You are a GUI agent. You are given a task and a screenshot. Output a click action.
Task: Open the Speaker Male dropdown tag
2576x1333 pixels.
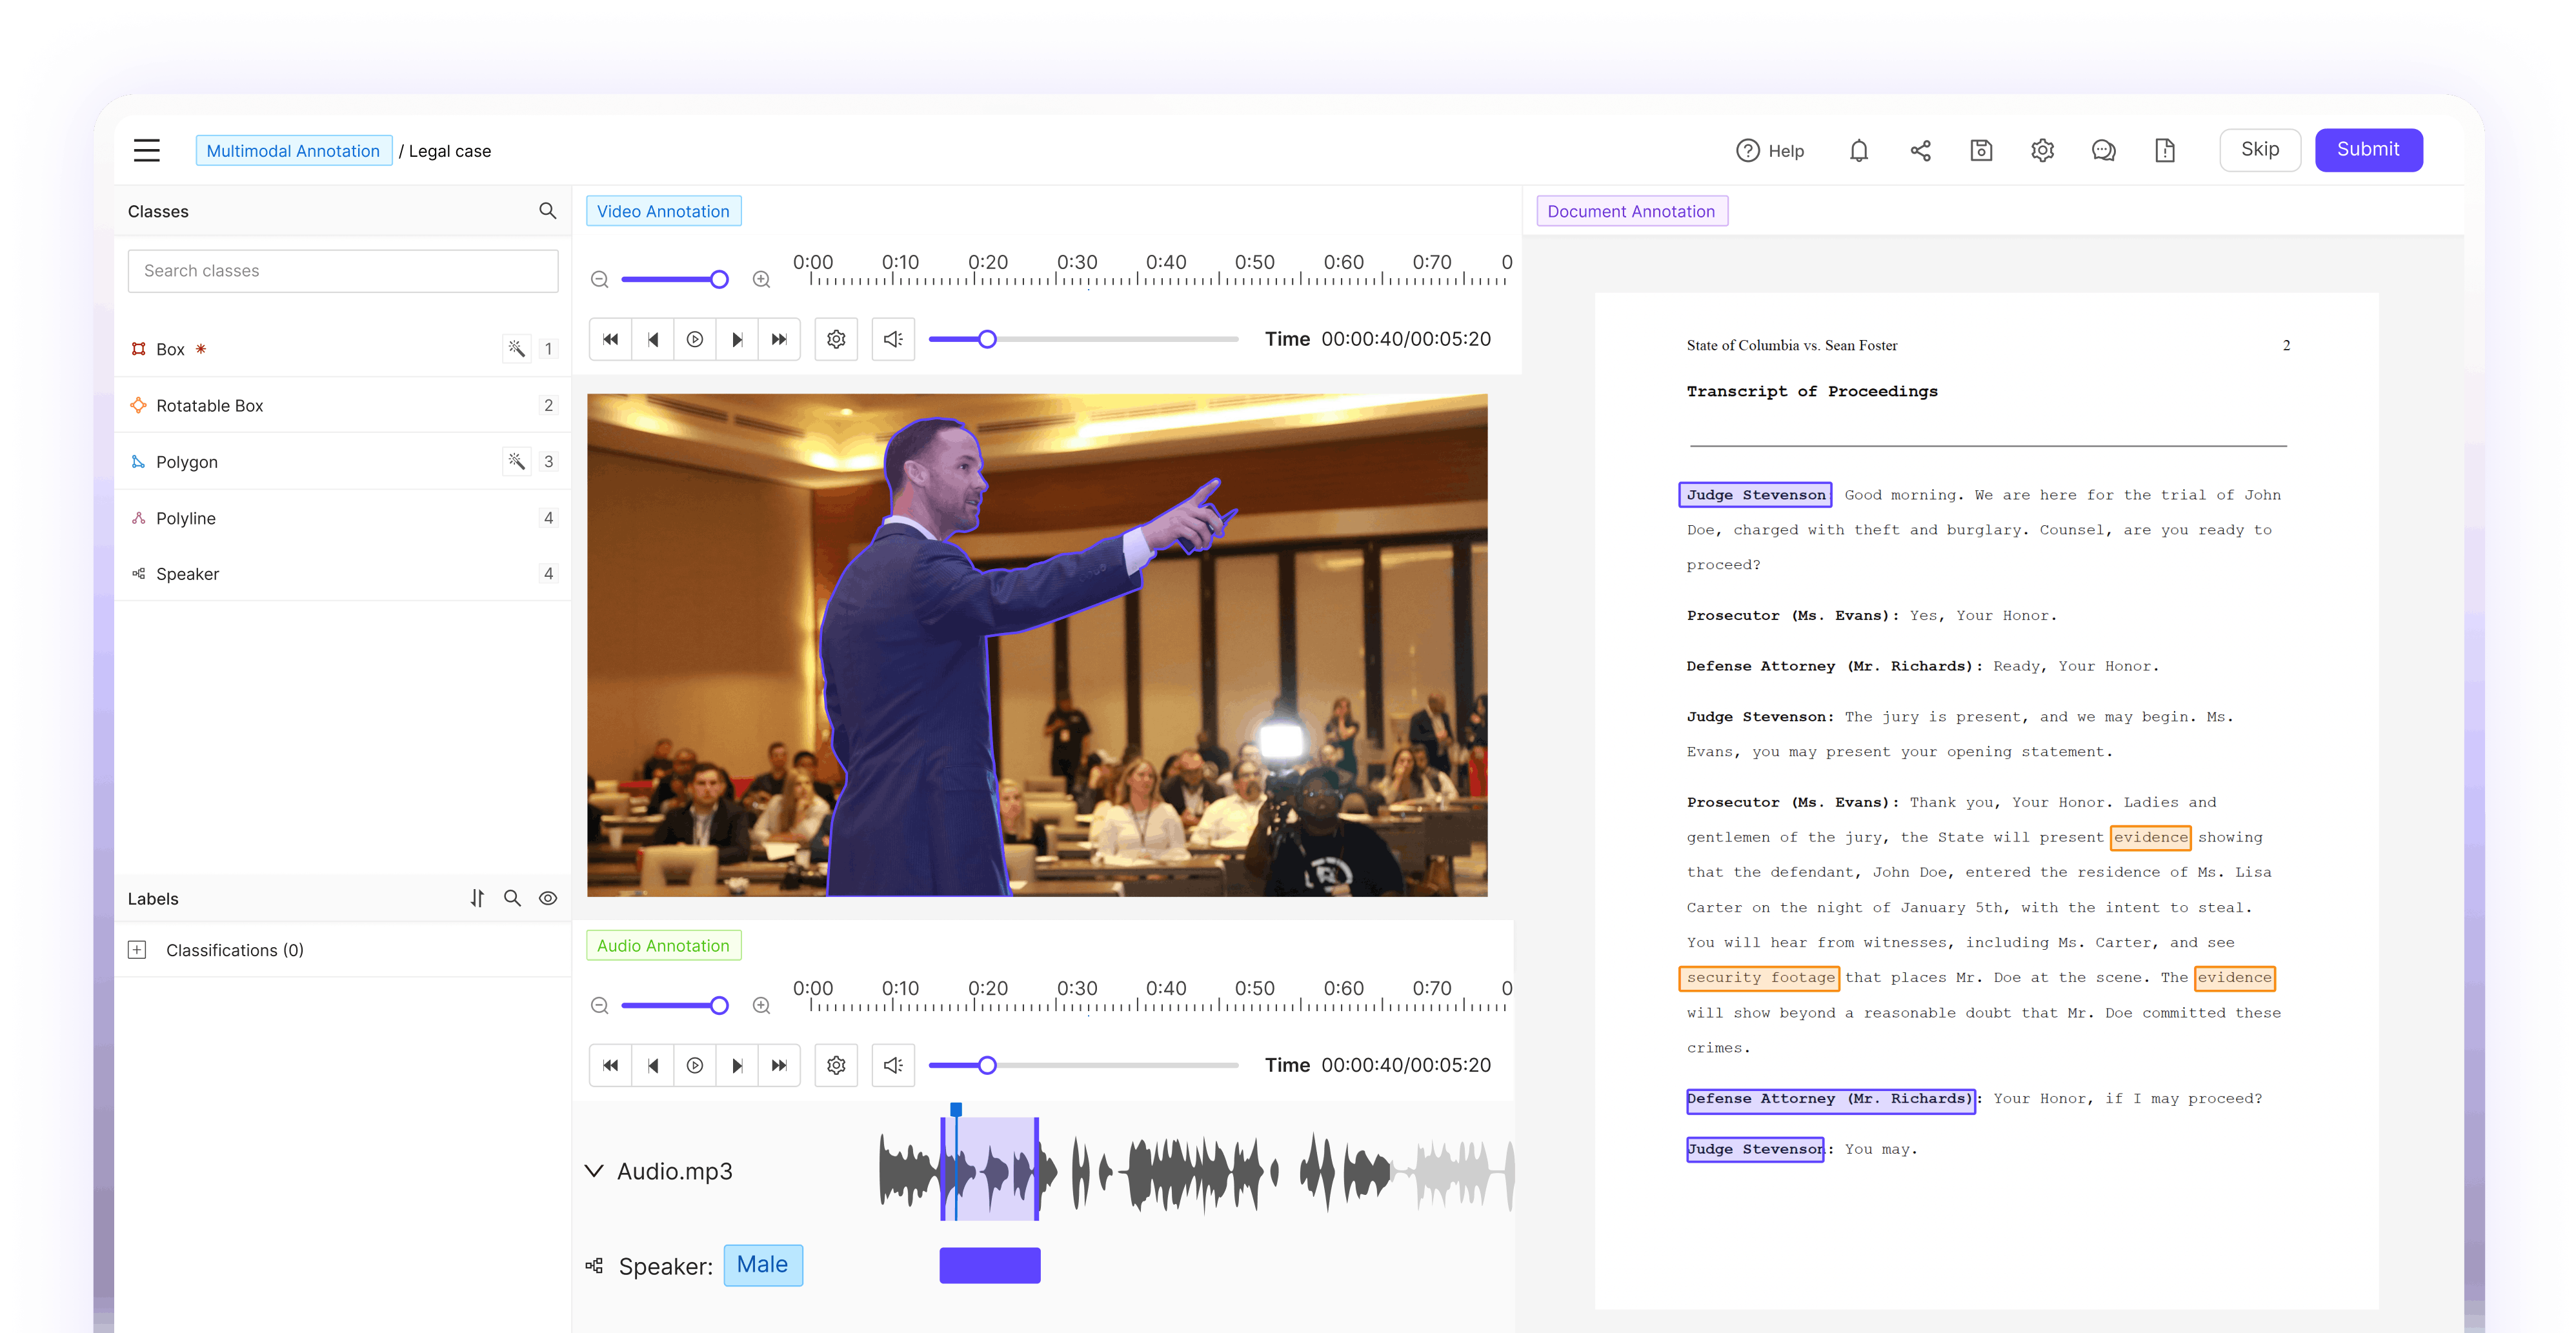(762, 1265)
